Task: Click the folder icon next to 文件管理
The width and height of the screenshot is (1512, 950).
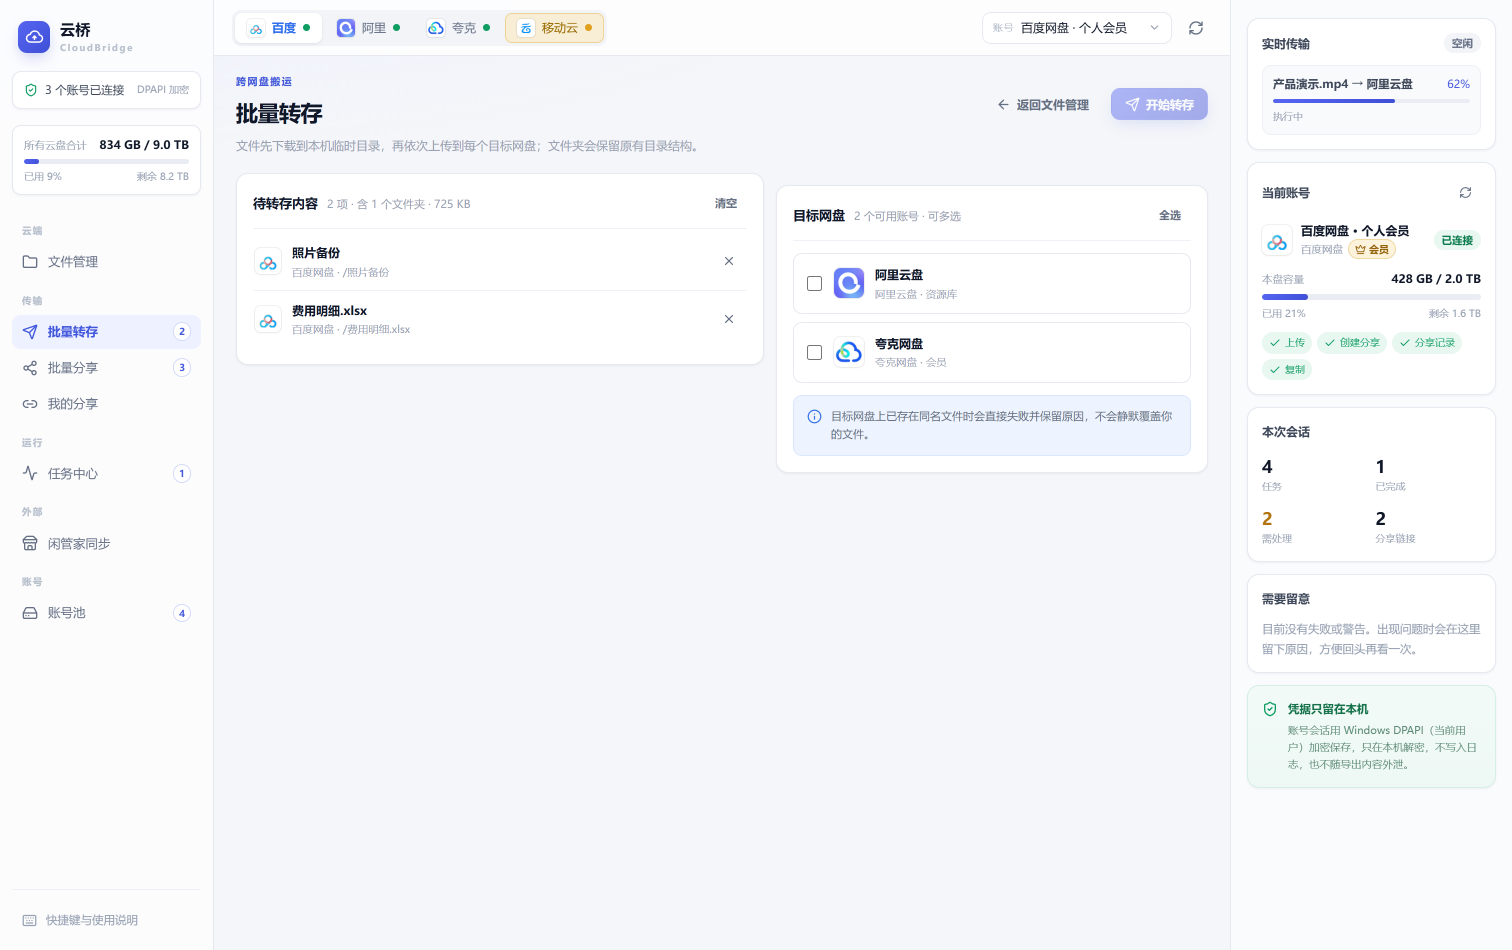Action: pos(30,262)
